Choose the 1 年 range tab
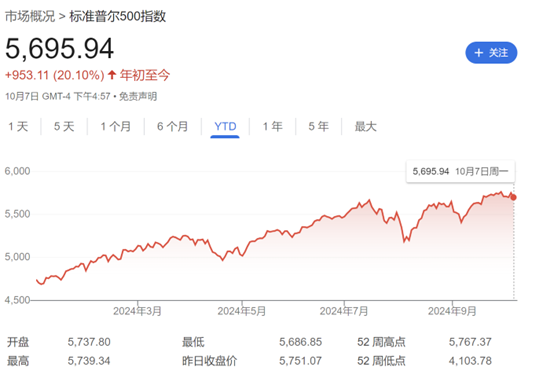Image resolution: width=554 pixels, height=374 pixels. 273,126
